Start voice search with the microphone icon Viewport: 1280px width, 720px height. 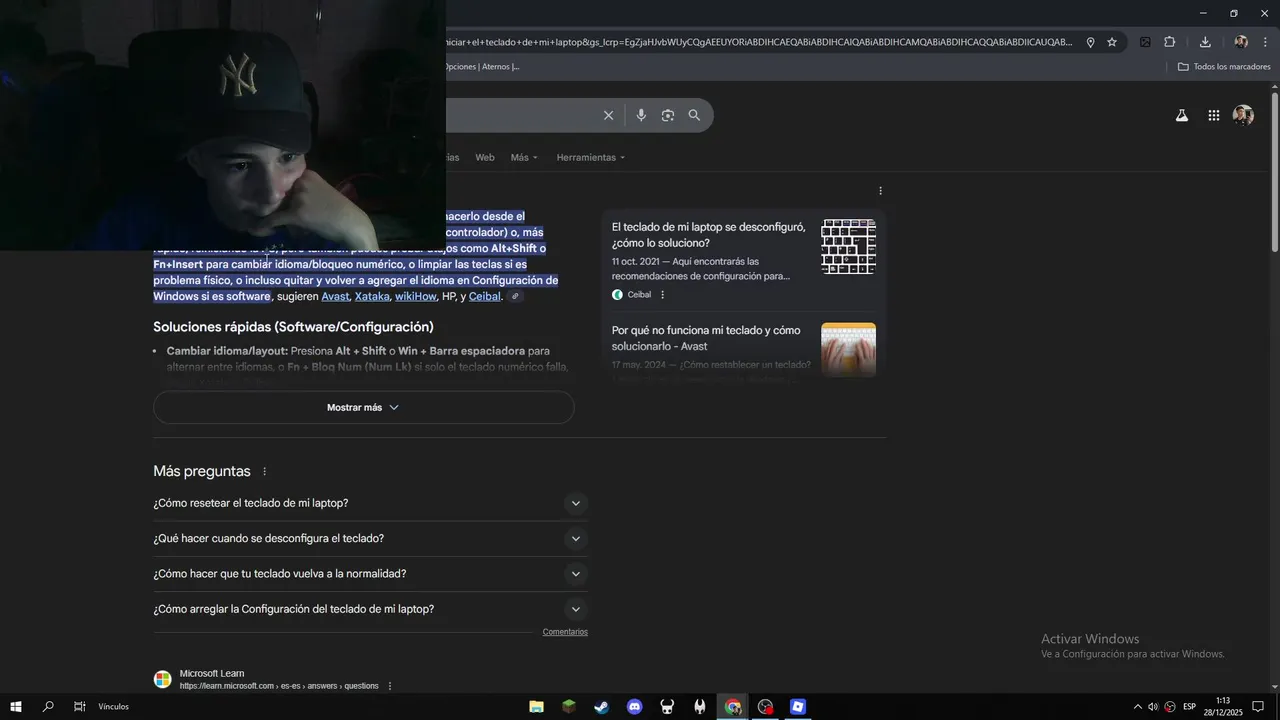point(641,115)
